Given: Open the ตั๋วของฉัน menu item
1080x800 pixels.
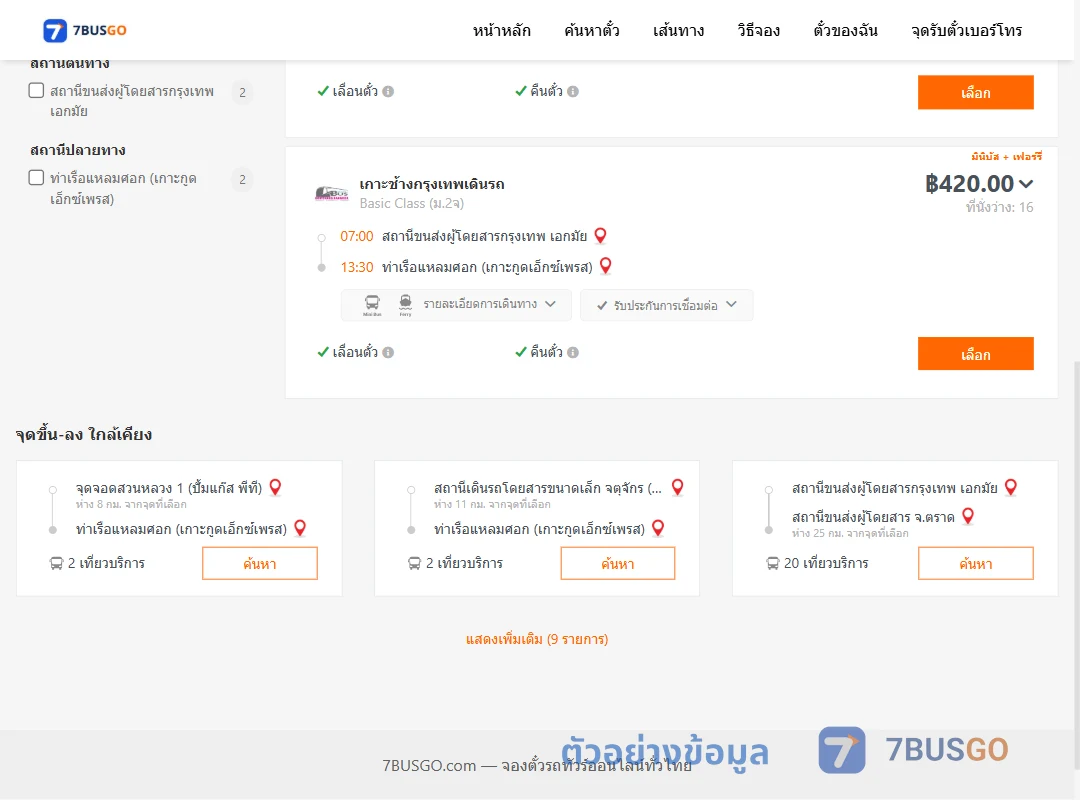Looking at the screenshot, I should click(845, 30).
